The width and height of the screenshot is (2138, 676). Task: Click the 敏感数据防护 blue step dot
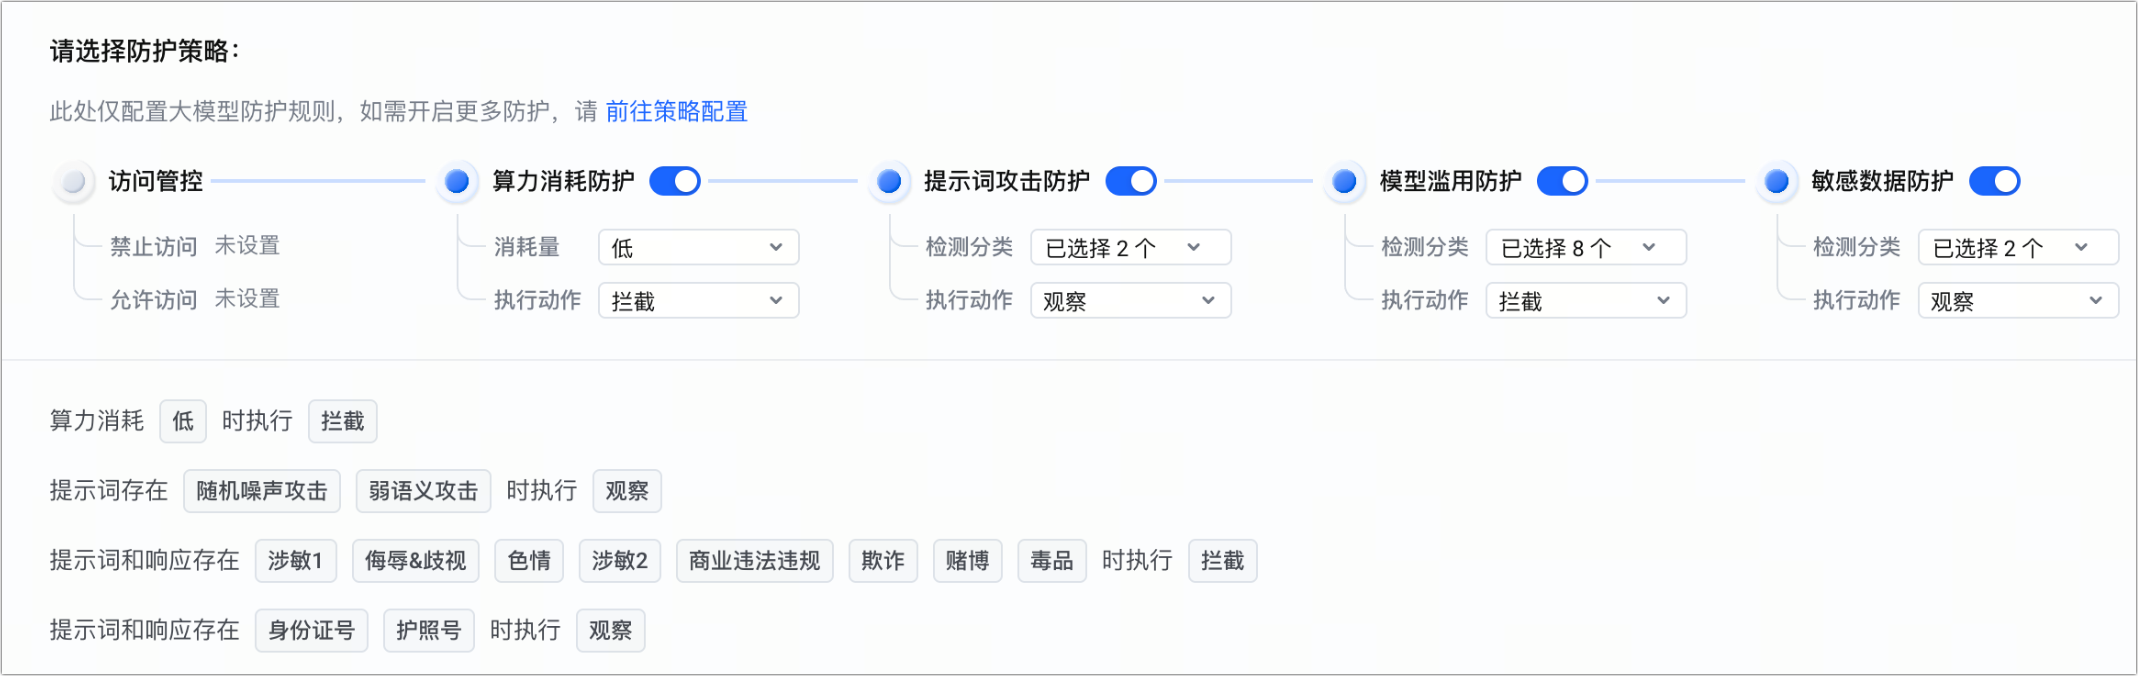click(x=1777, y=182)
